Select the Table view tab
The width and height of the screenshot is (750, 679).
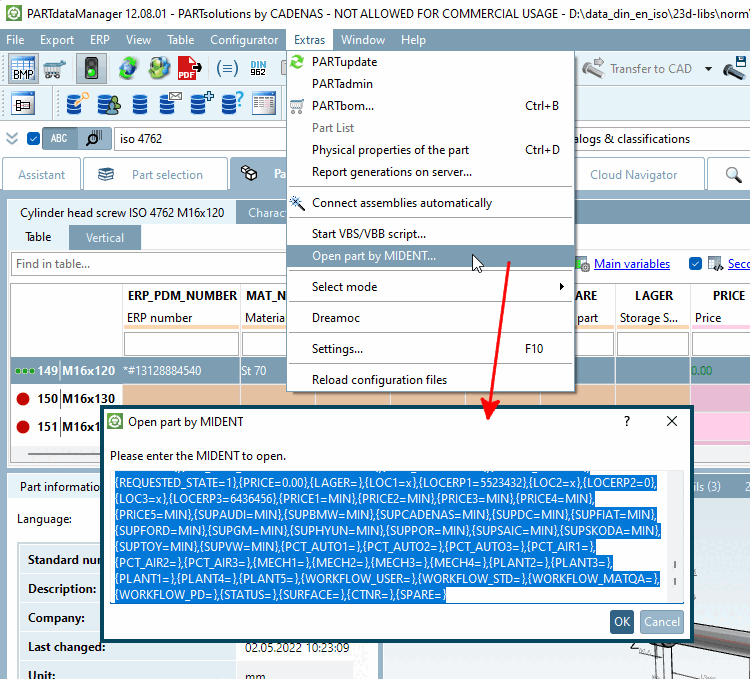coord(38,237)
